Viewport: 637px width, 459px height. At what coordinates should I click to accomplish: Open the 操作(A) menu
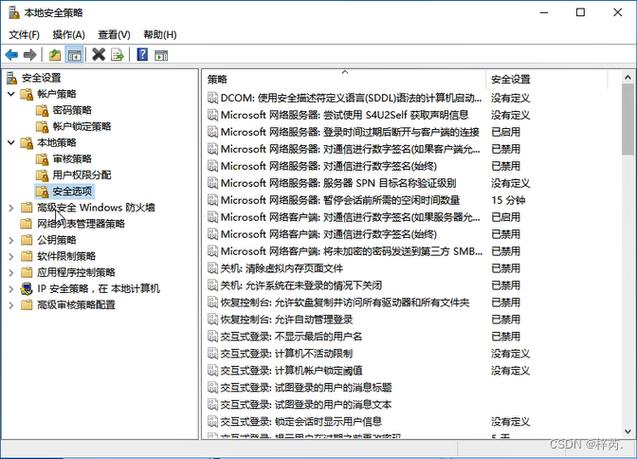[x=69, y=35]
